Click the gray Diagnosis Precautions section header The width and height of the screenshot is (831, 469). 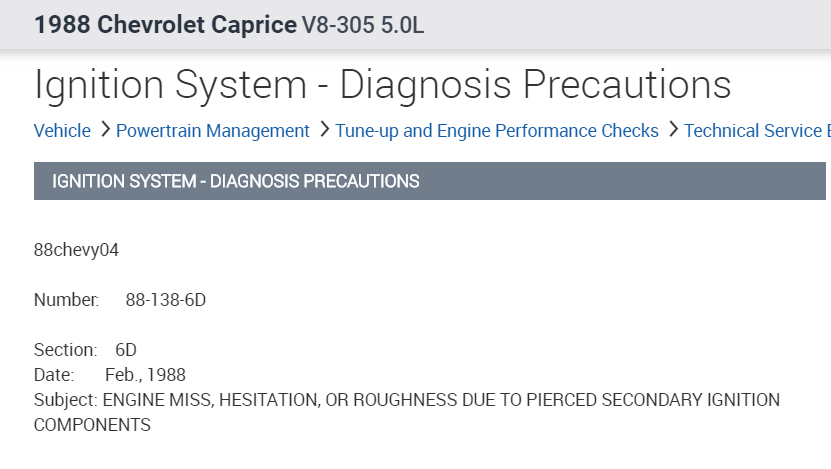pos(235,182)
